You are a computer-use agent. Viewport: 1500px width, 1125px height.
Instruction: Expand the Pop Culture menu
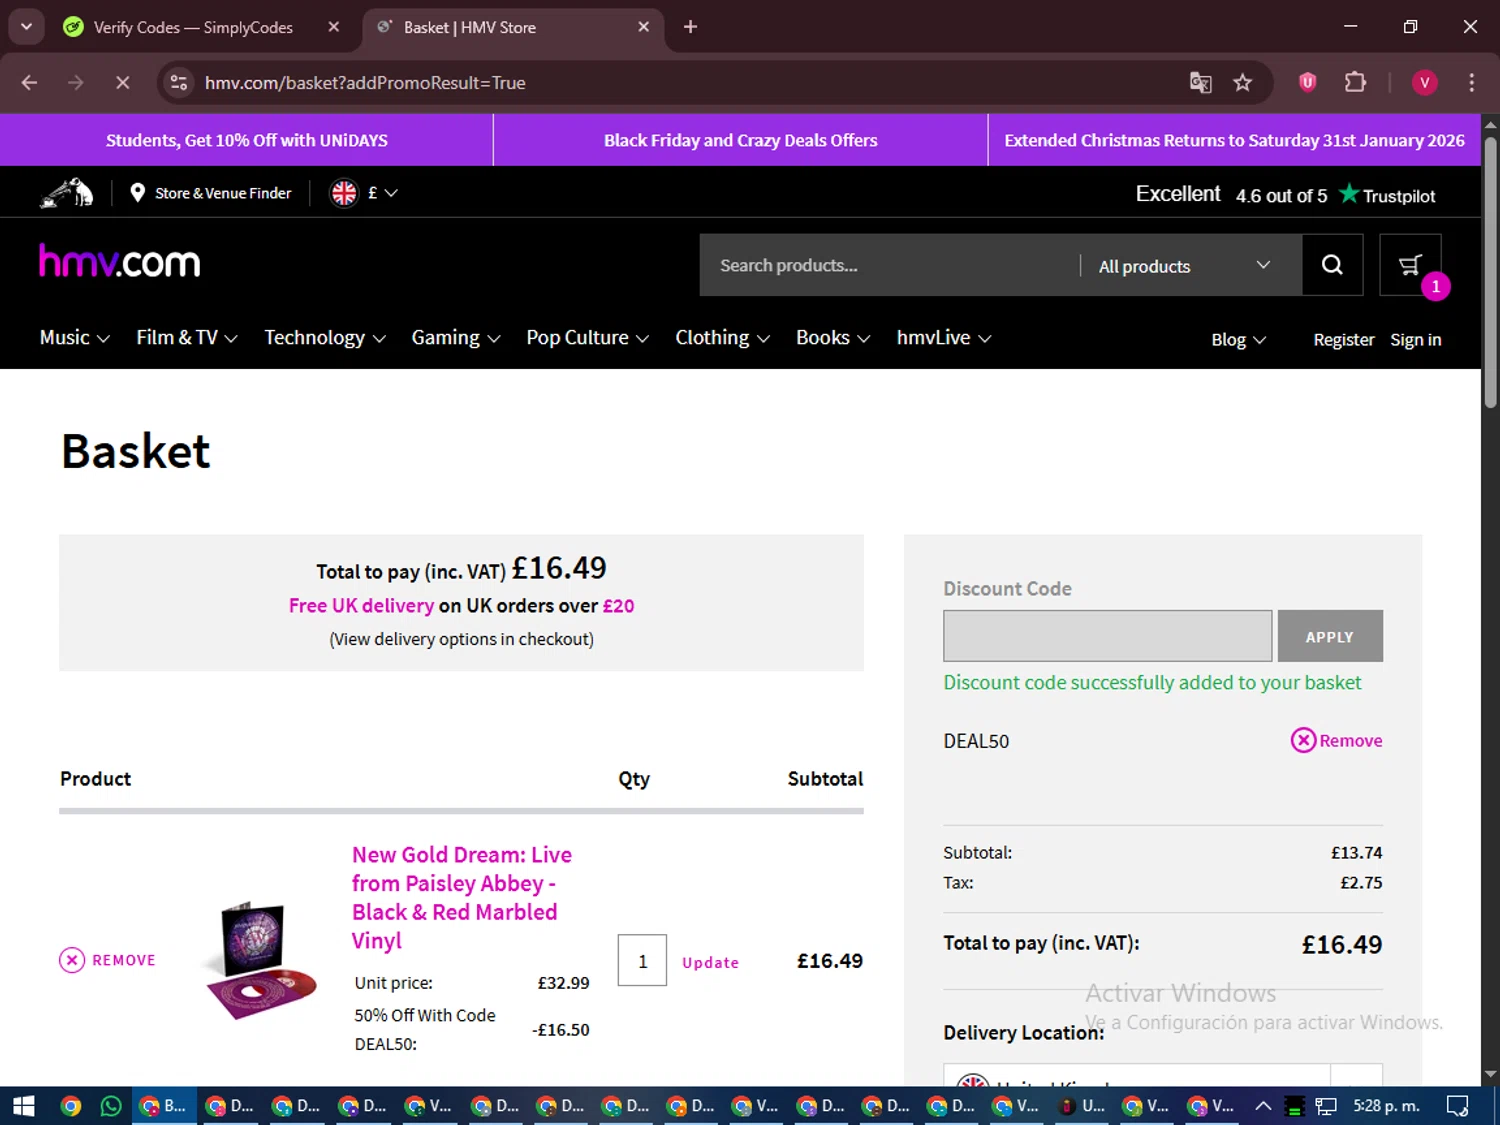point(588,338)
